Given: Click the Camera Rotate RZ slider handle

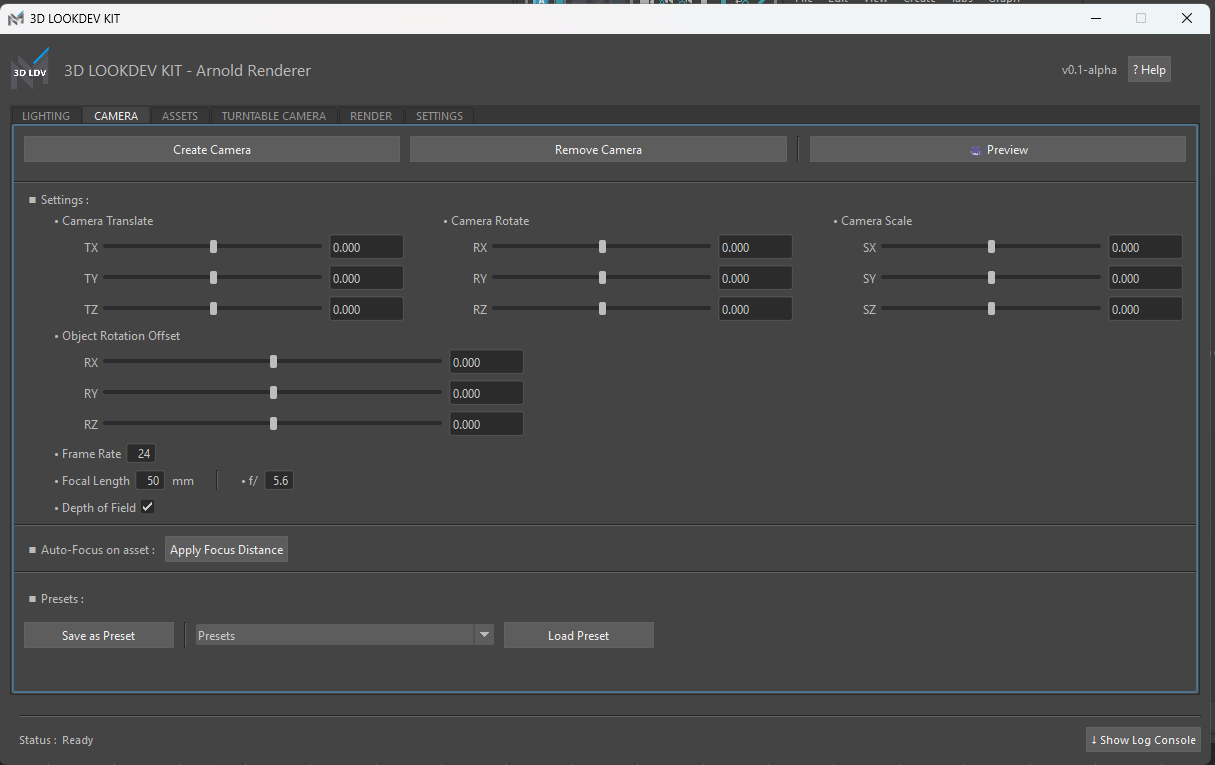Looking at the screenshot, I should click(x=603, y=309).
